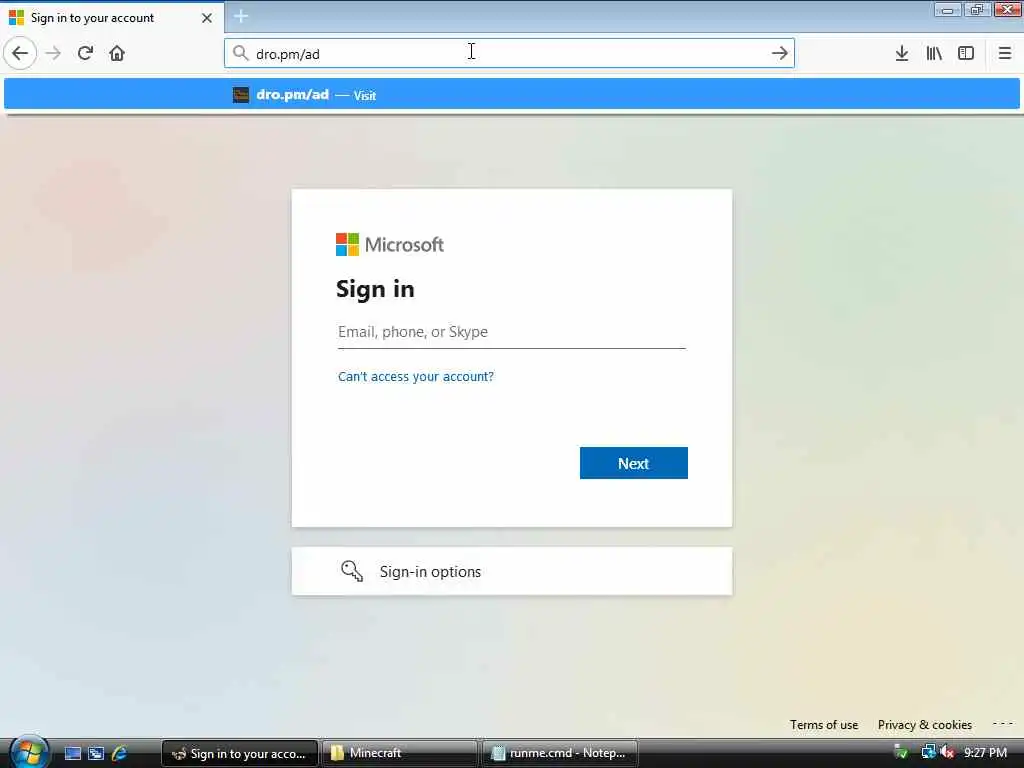Switch to the Firefox sign-in taskbar button

(x=240, y=753)
